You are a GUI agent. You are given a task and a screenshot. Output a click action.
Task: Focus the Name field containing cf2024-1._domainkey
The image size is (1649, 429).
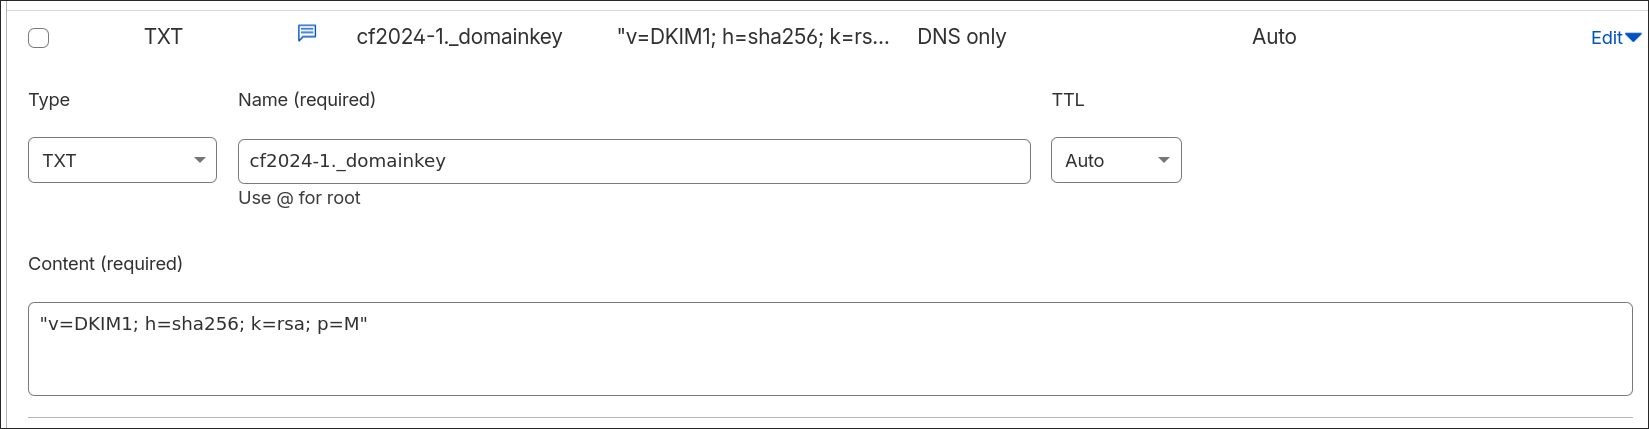(x=634, y=161)
